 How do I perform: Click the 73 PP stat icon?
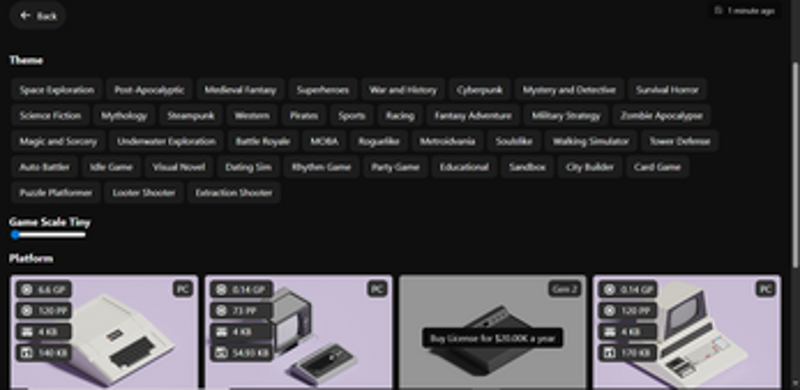221,310
